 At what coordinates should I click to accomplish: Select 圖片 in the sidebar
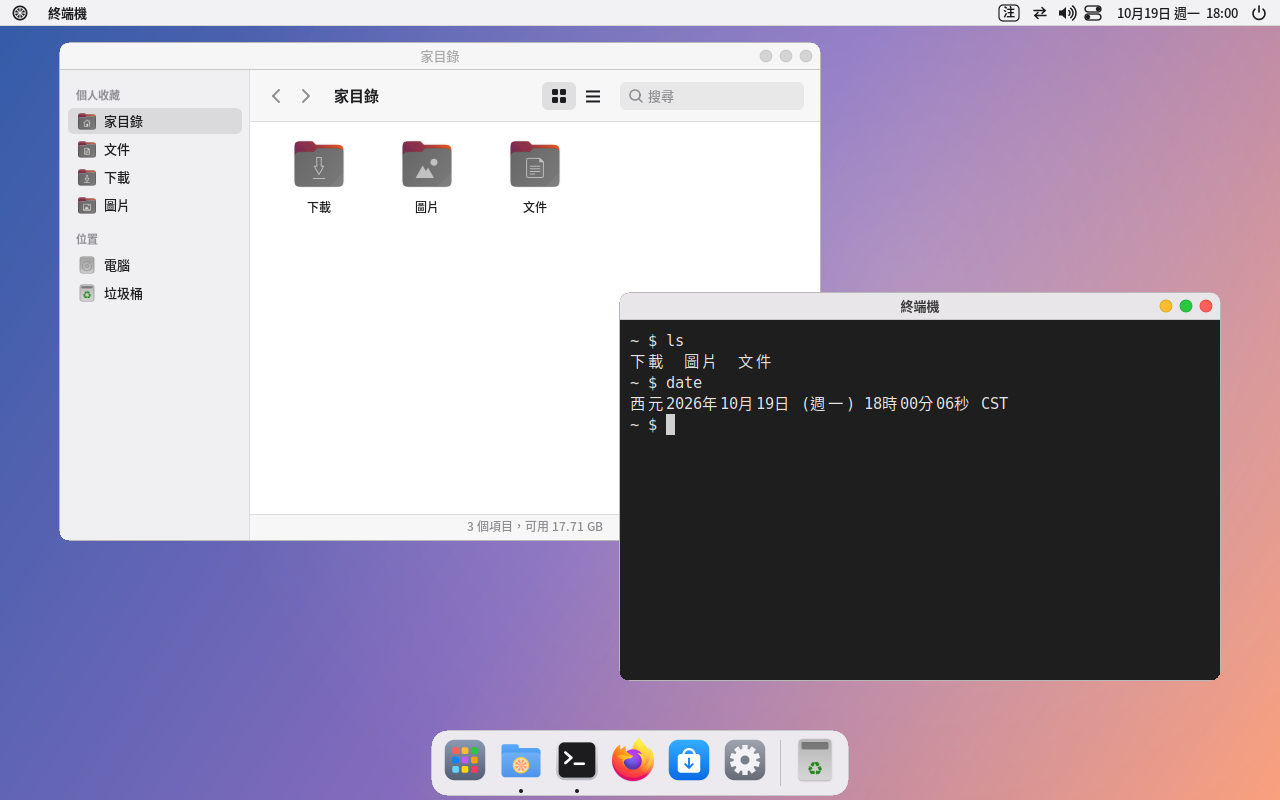[155, 205]
